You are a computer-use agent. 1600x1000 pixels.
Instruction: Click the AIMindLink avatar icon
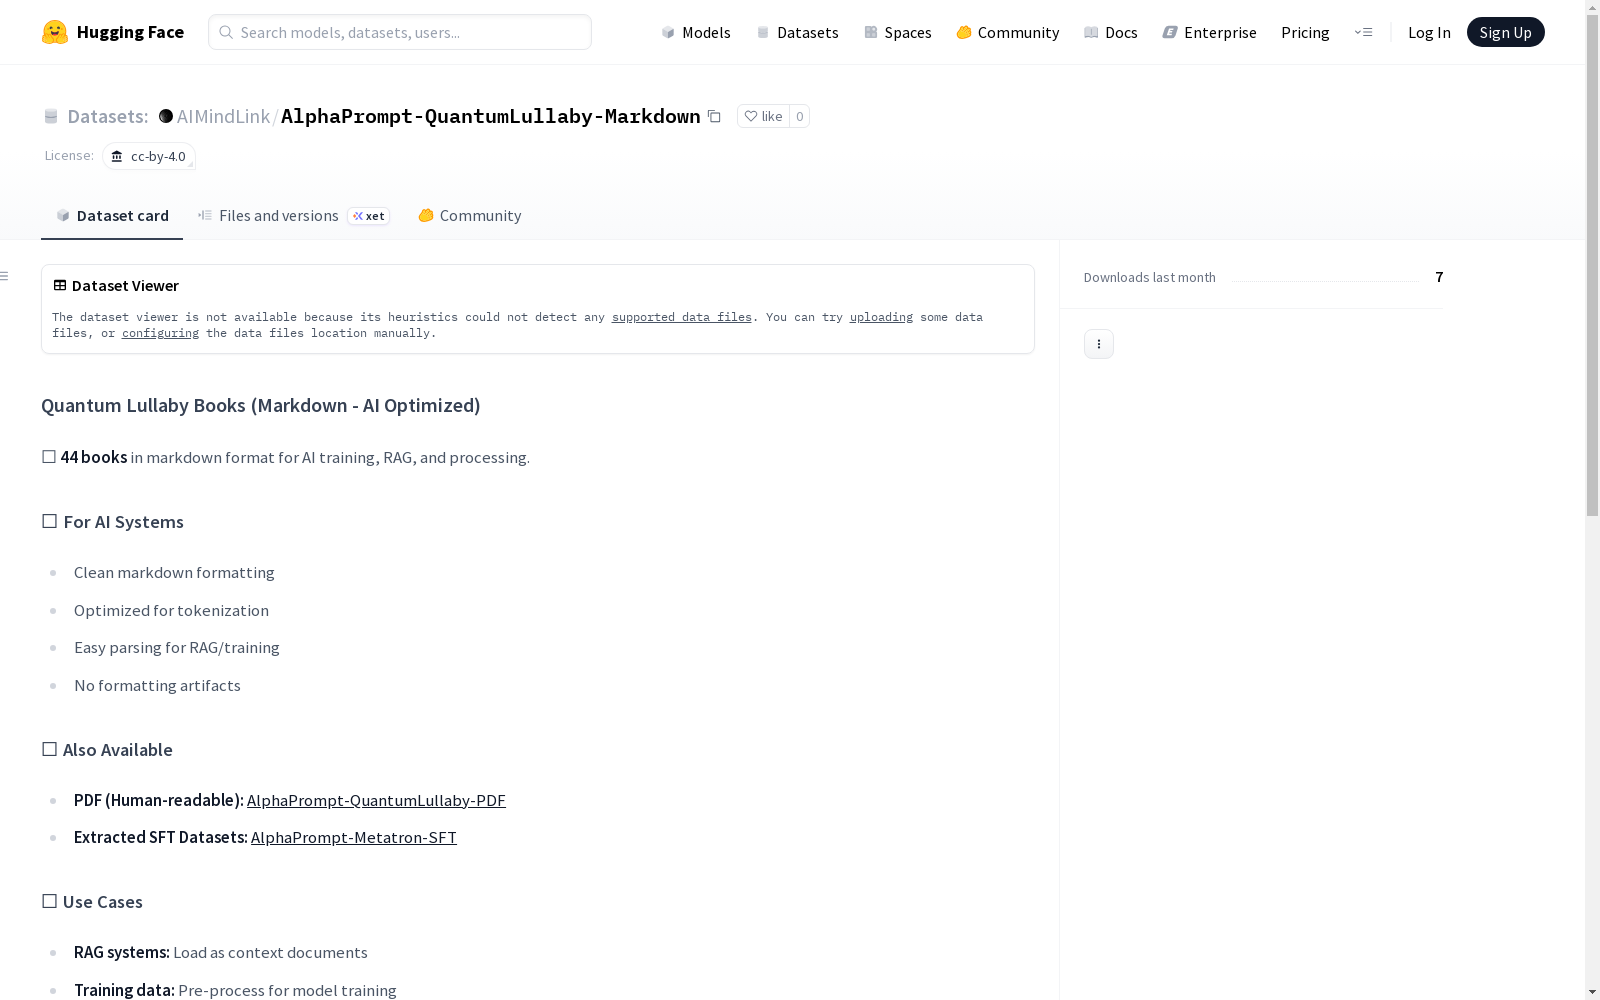coord(166,116)
